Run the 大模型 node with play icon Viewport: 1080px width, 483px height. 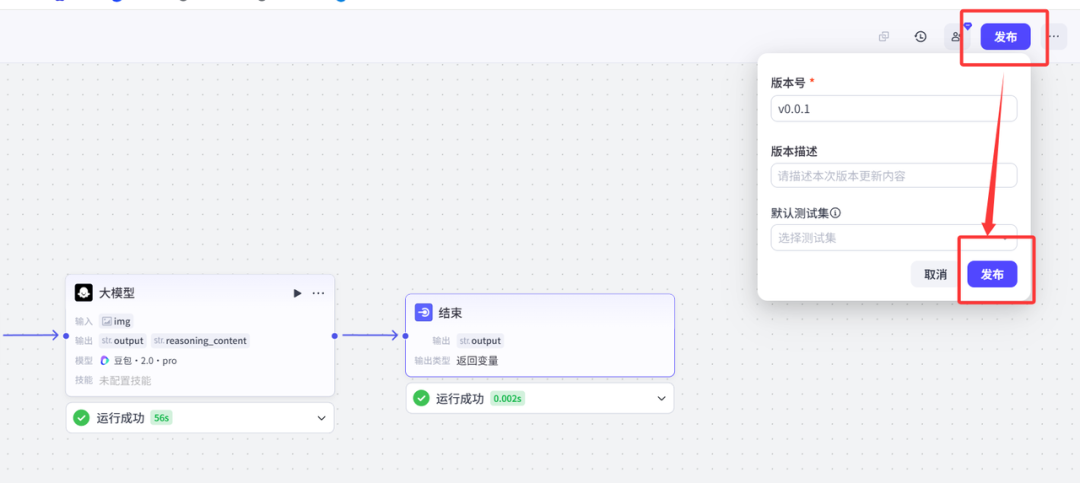coord(298,293)
